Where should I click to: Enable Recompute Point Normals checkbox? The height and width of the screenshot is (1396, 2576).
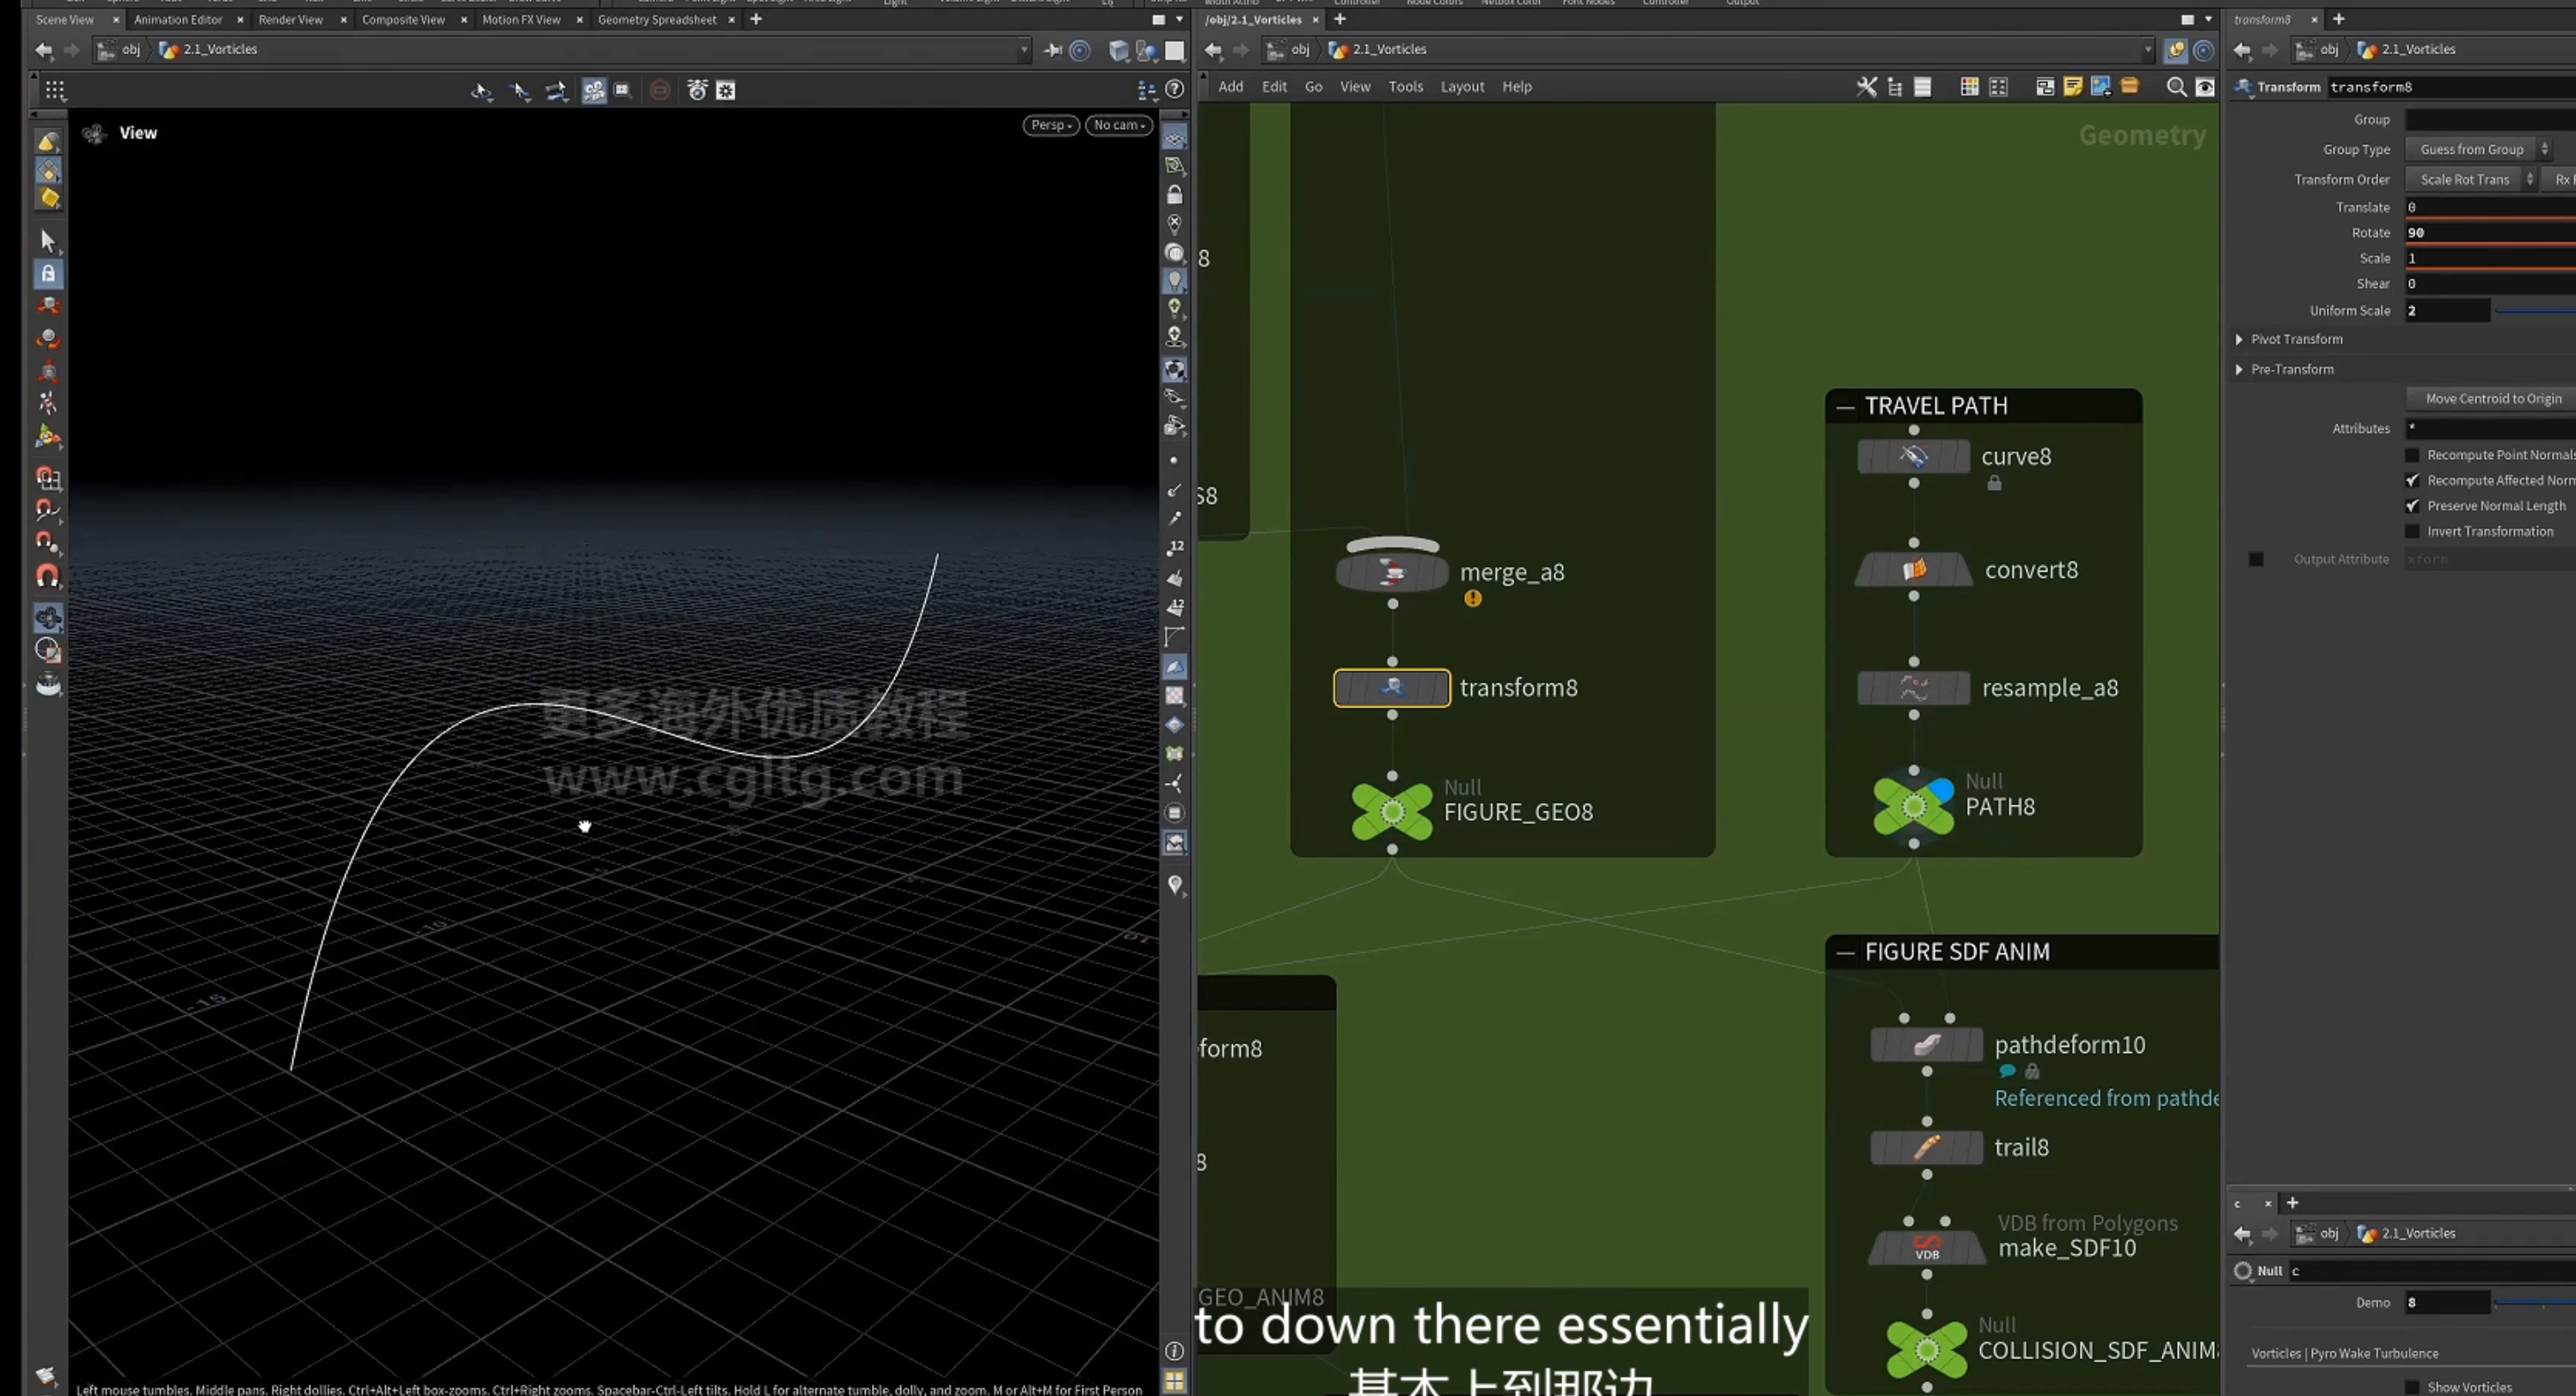[2411, 455]
